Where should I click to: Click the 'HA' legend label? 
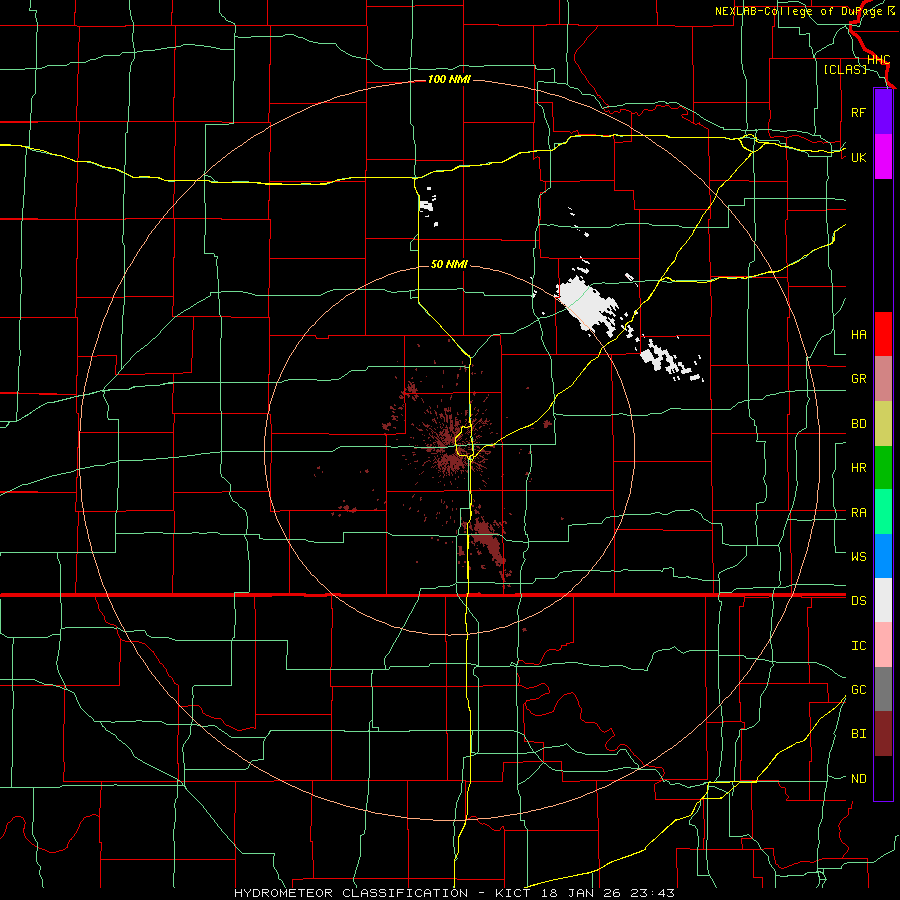pos(858,335)
